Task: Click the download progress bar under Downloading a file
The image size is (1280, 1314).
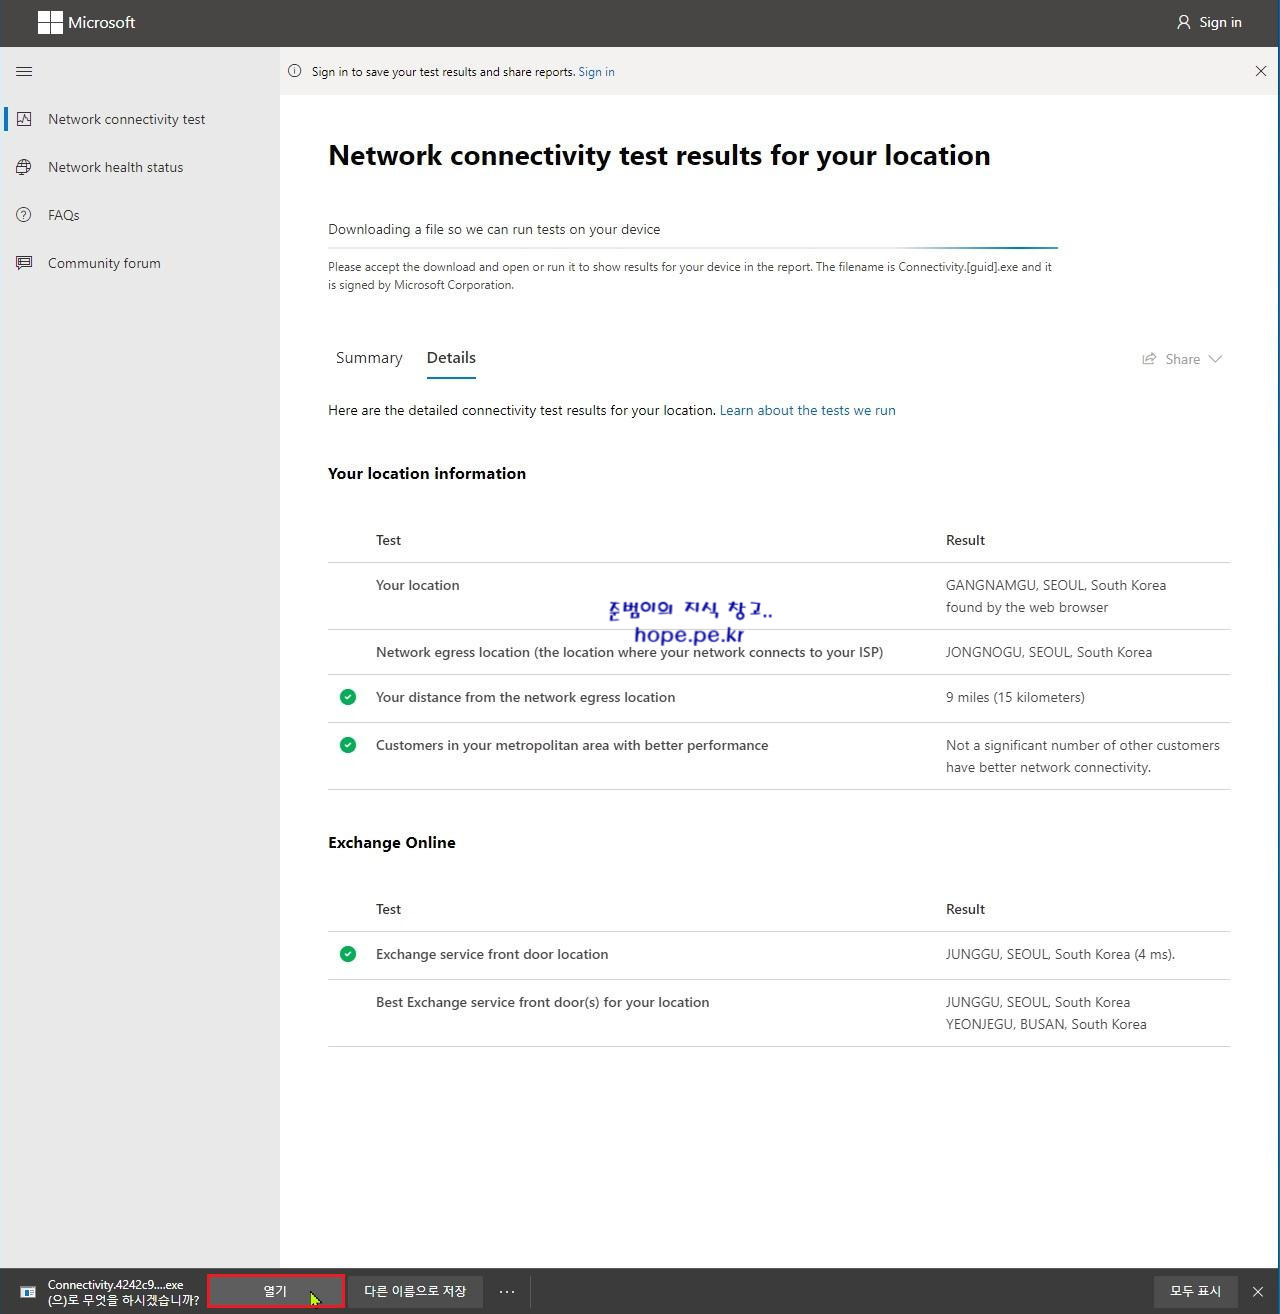Action: click(693, 247)
